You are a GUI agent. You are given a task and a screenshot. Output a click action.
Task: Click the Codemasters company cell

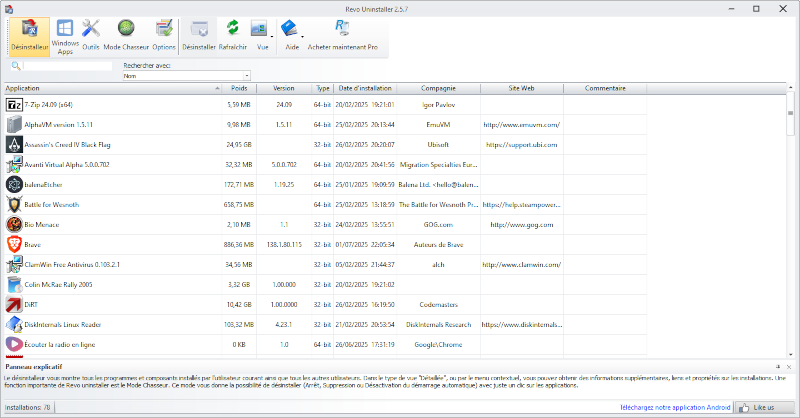coord(438,305)
